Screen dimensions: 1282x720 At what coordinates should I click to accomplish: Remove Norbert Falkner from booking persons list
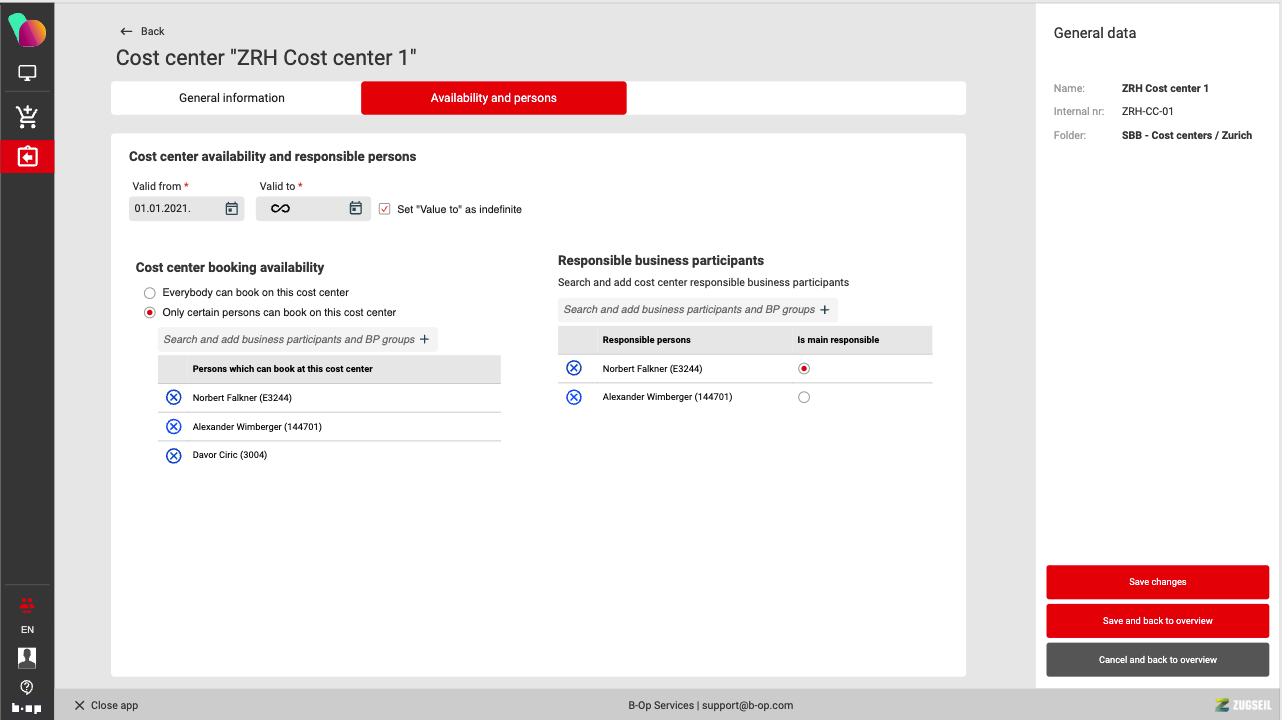pyautogui.click(x=173, y=398)
